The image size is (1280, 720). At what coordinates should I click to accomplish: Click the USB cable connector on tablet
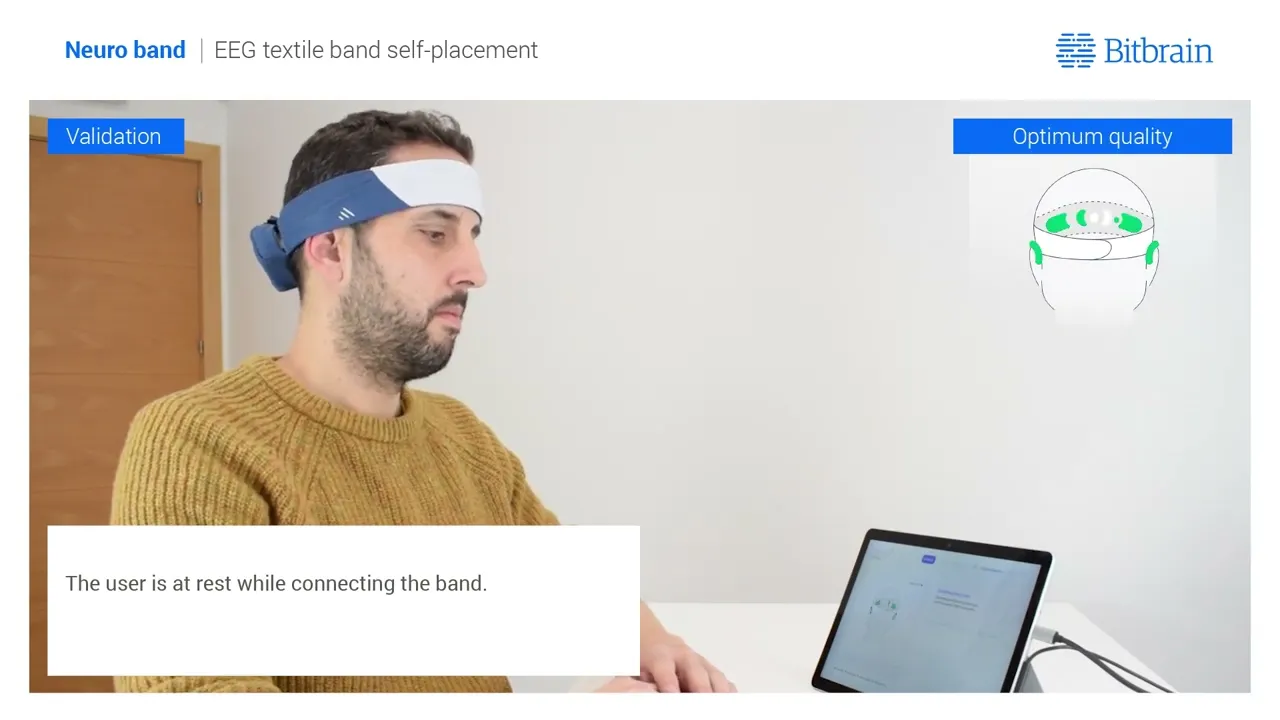(x=1047, y=634)
